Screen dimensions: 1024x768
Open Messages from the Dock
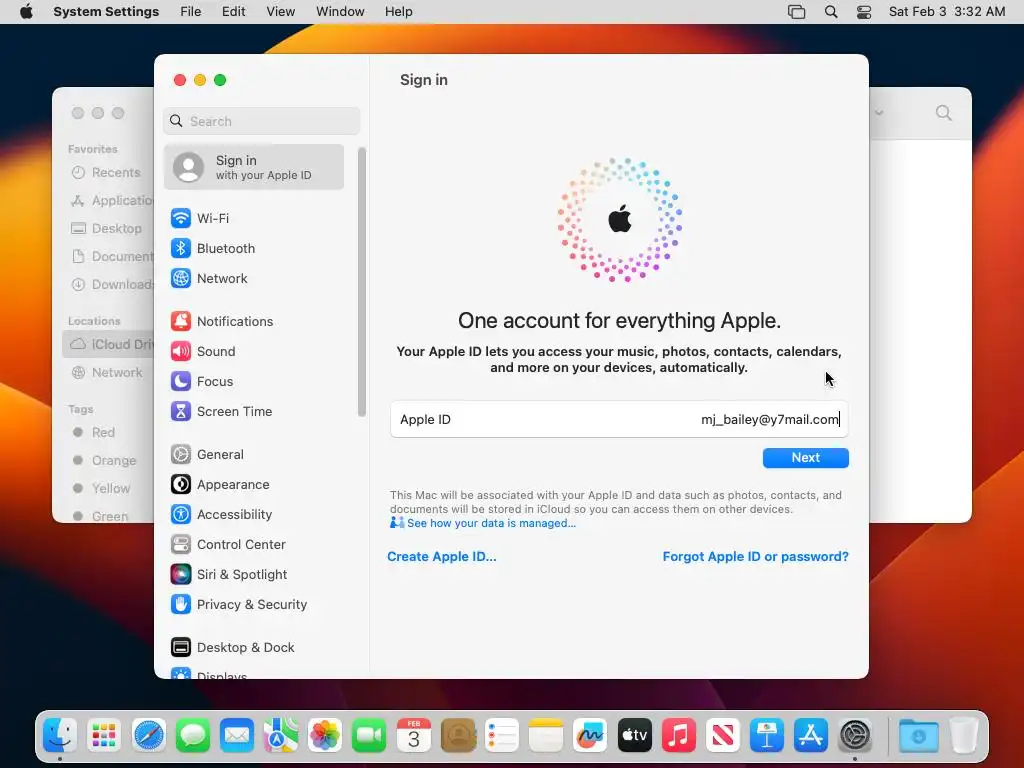[x=193, y=736]
